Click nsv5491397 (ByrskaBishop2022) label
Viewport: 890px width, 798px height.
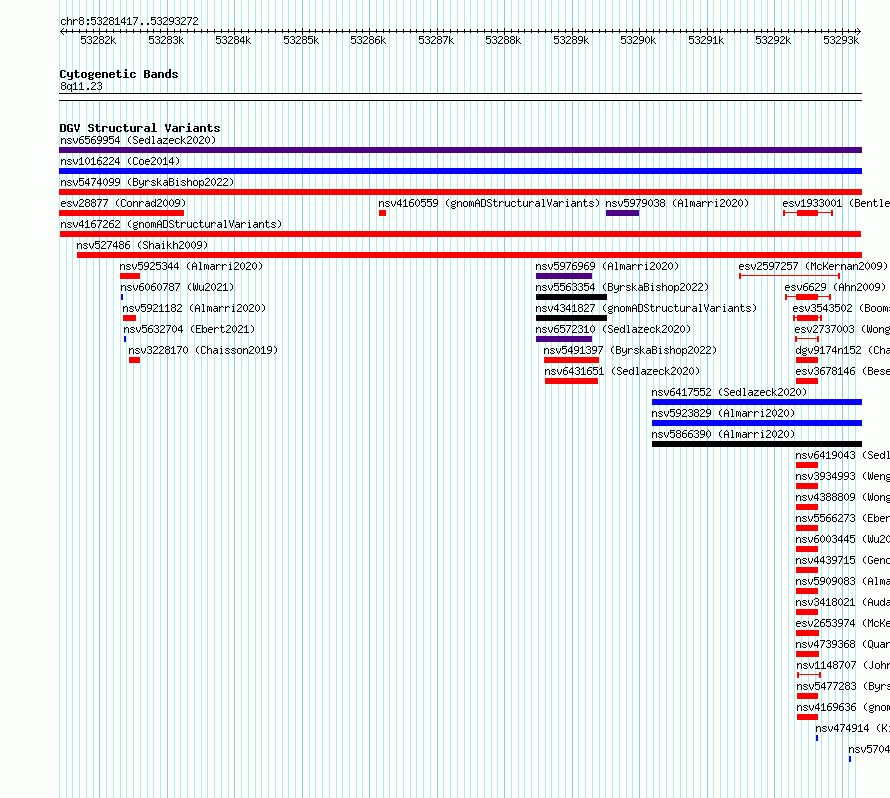pos(631,350)
